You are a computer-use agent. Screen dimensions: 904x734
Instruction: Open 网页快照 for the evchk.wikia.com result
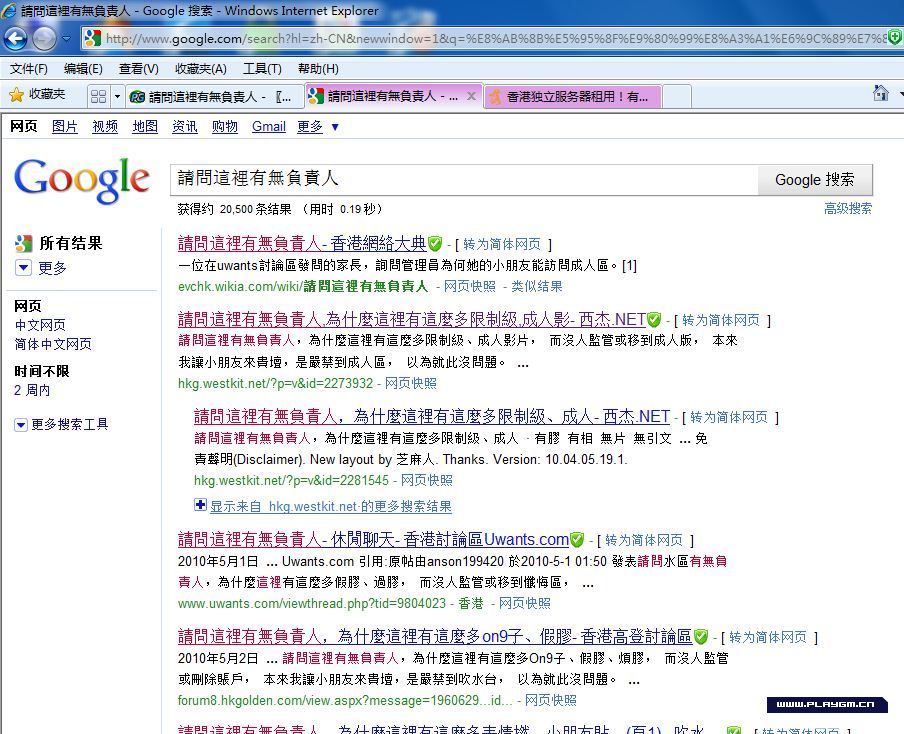point(469,287)
